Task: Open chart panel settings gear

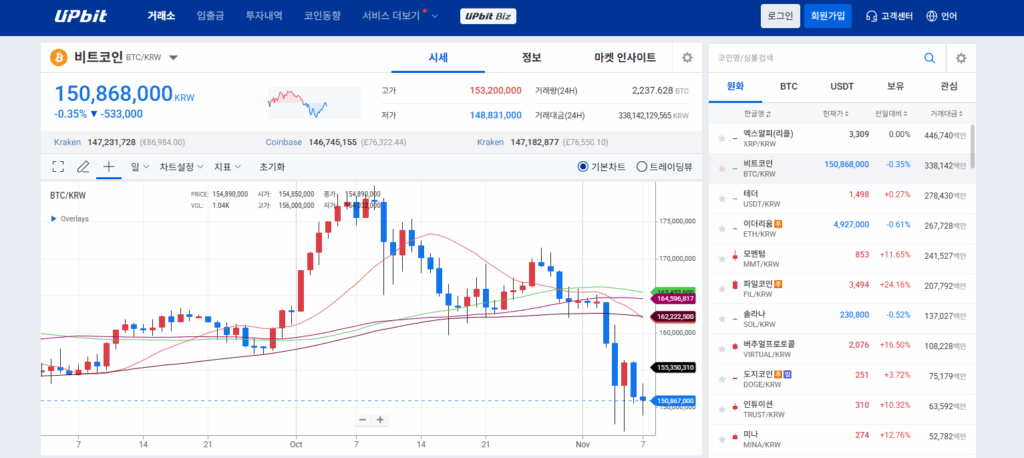Action: point(686,57)
